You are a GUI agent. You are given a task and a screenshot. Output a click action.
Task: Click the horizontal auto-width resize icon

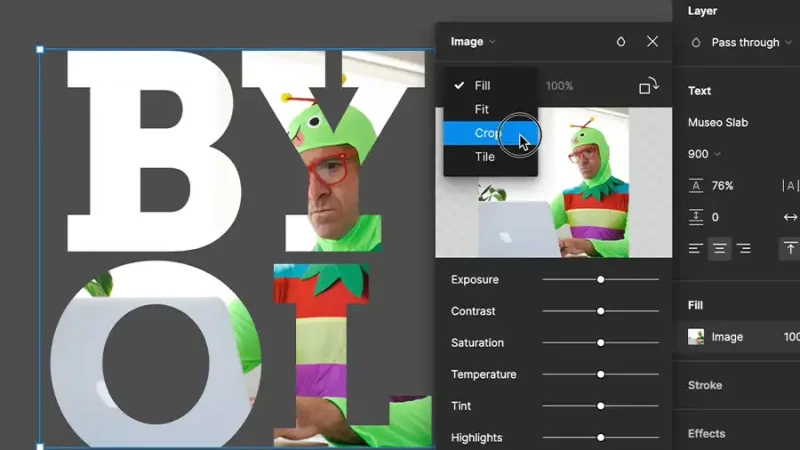pyautogui.click(x=790, y=217)
